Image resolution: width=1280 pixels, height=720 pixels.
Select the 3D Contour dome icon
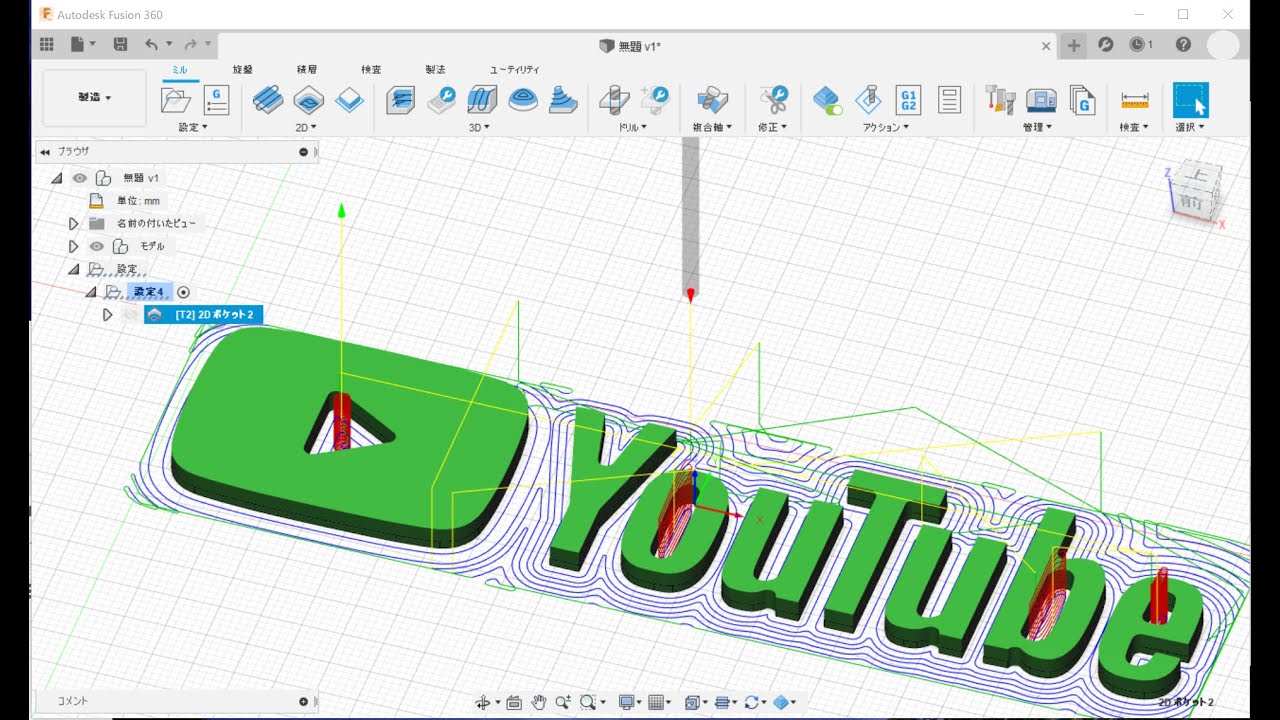coord(523,100)
